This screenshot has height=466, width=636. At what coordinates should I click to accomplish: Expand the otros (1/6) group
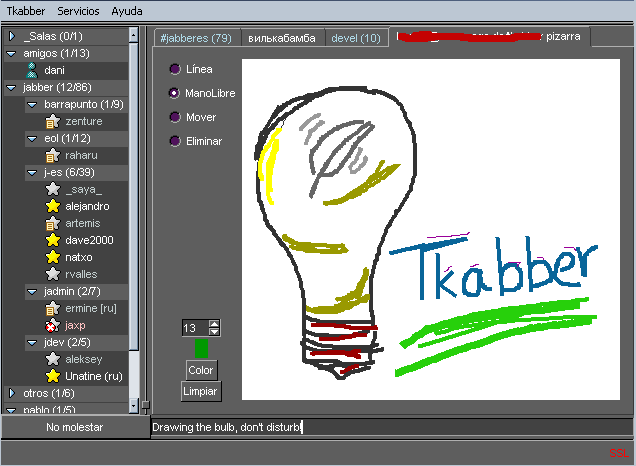pyautogui.click(x=12, y=393)
